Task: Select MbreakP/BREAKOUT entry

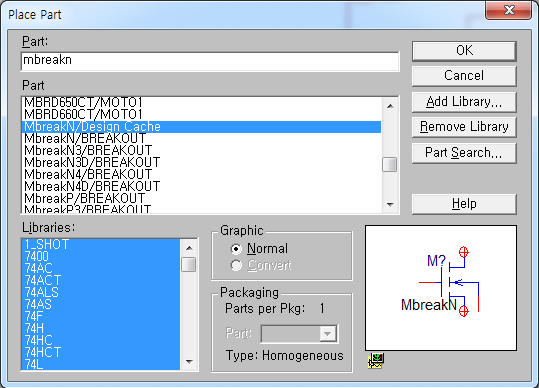Action: coord(202,198)
